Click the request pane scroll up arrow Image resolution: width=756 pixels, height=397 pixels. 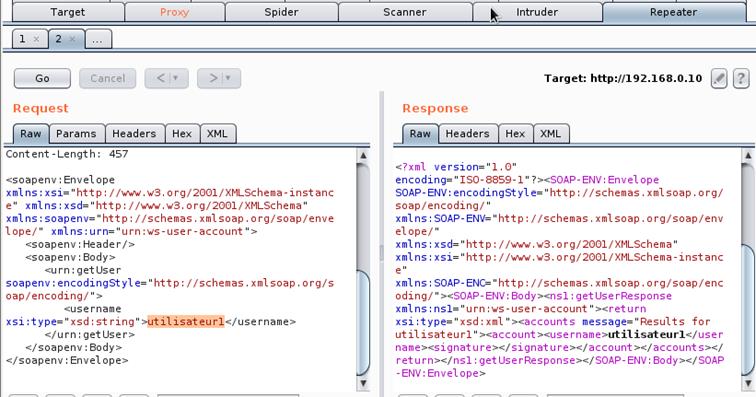click(x=363, y=155)
